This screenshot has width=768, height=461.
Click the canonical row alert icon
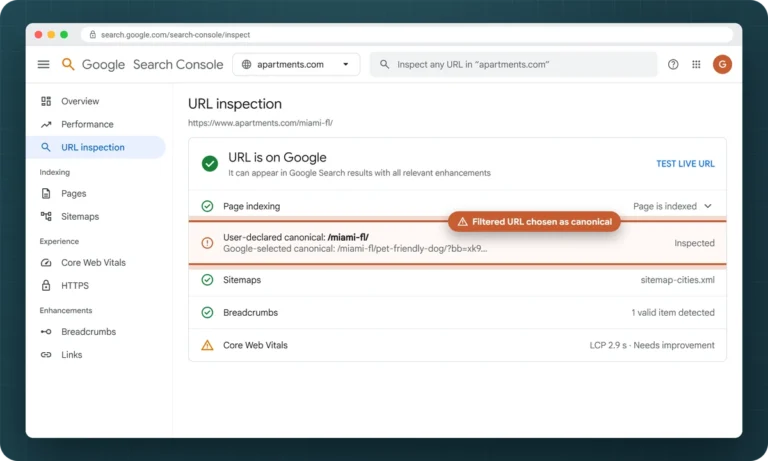207,243
